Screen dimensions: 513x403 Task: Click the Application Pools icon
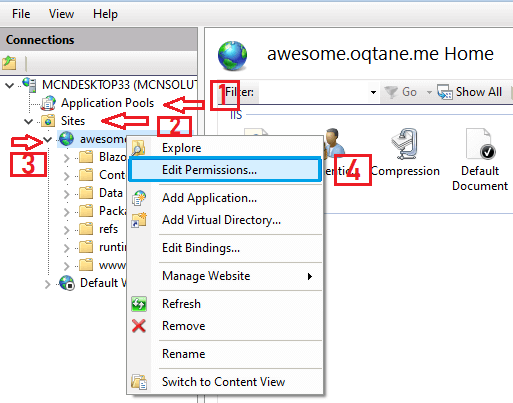48,103
